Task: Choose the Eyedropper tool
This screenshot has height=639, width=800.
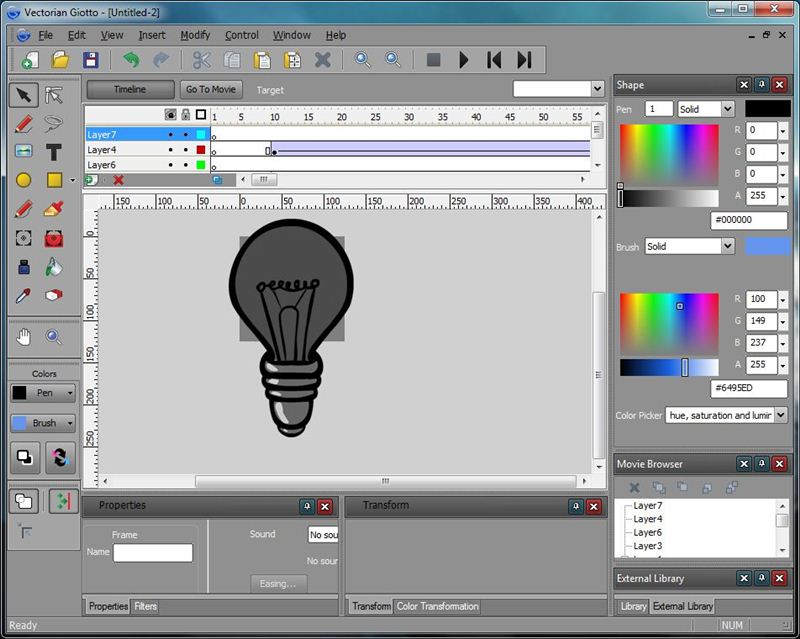Action: (23, 296)
